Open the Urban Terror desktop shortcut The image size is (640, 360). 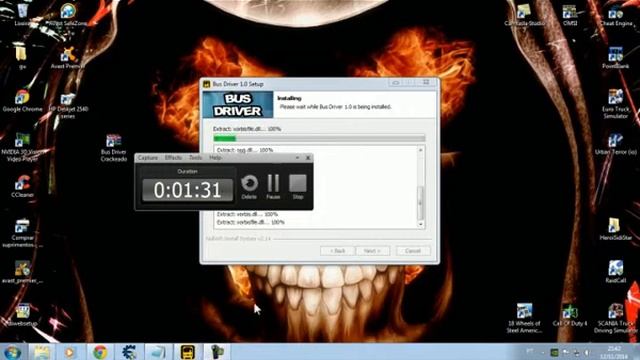tap(616, 144)
